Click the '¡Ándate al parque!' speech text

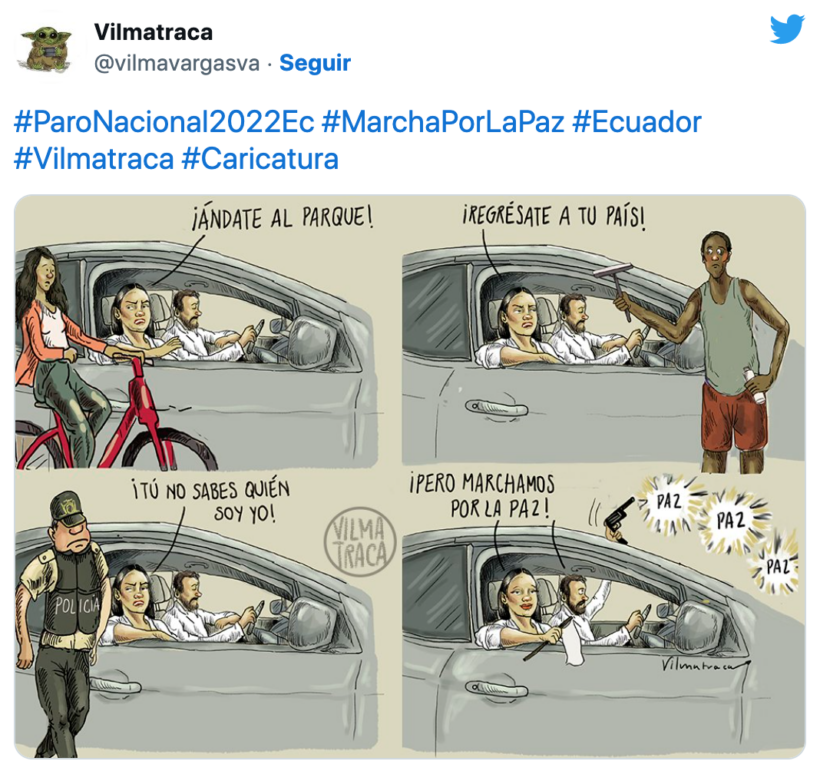pos(283,218)
